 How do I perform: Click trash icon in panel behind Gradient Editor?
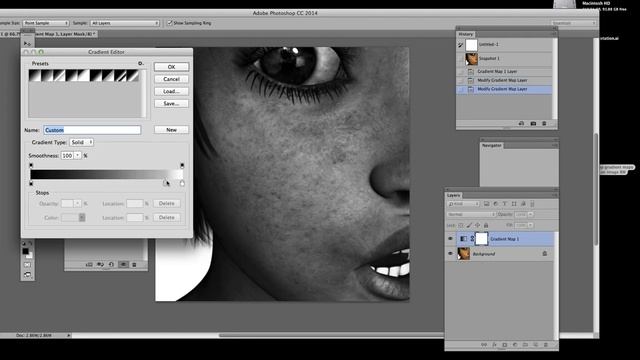click(x=134, y=265)
